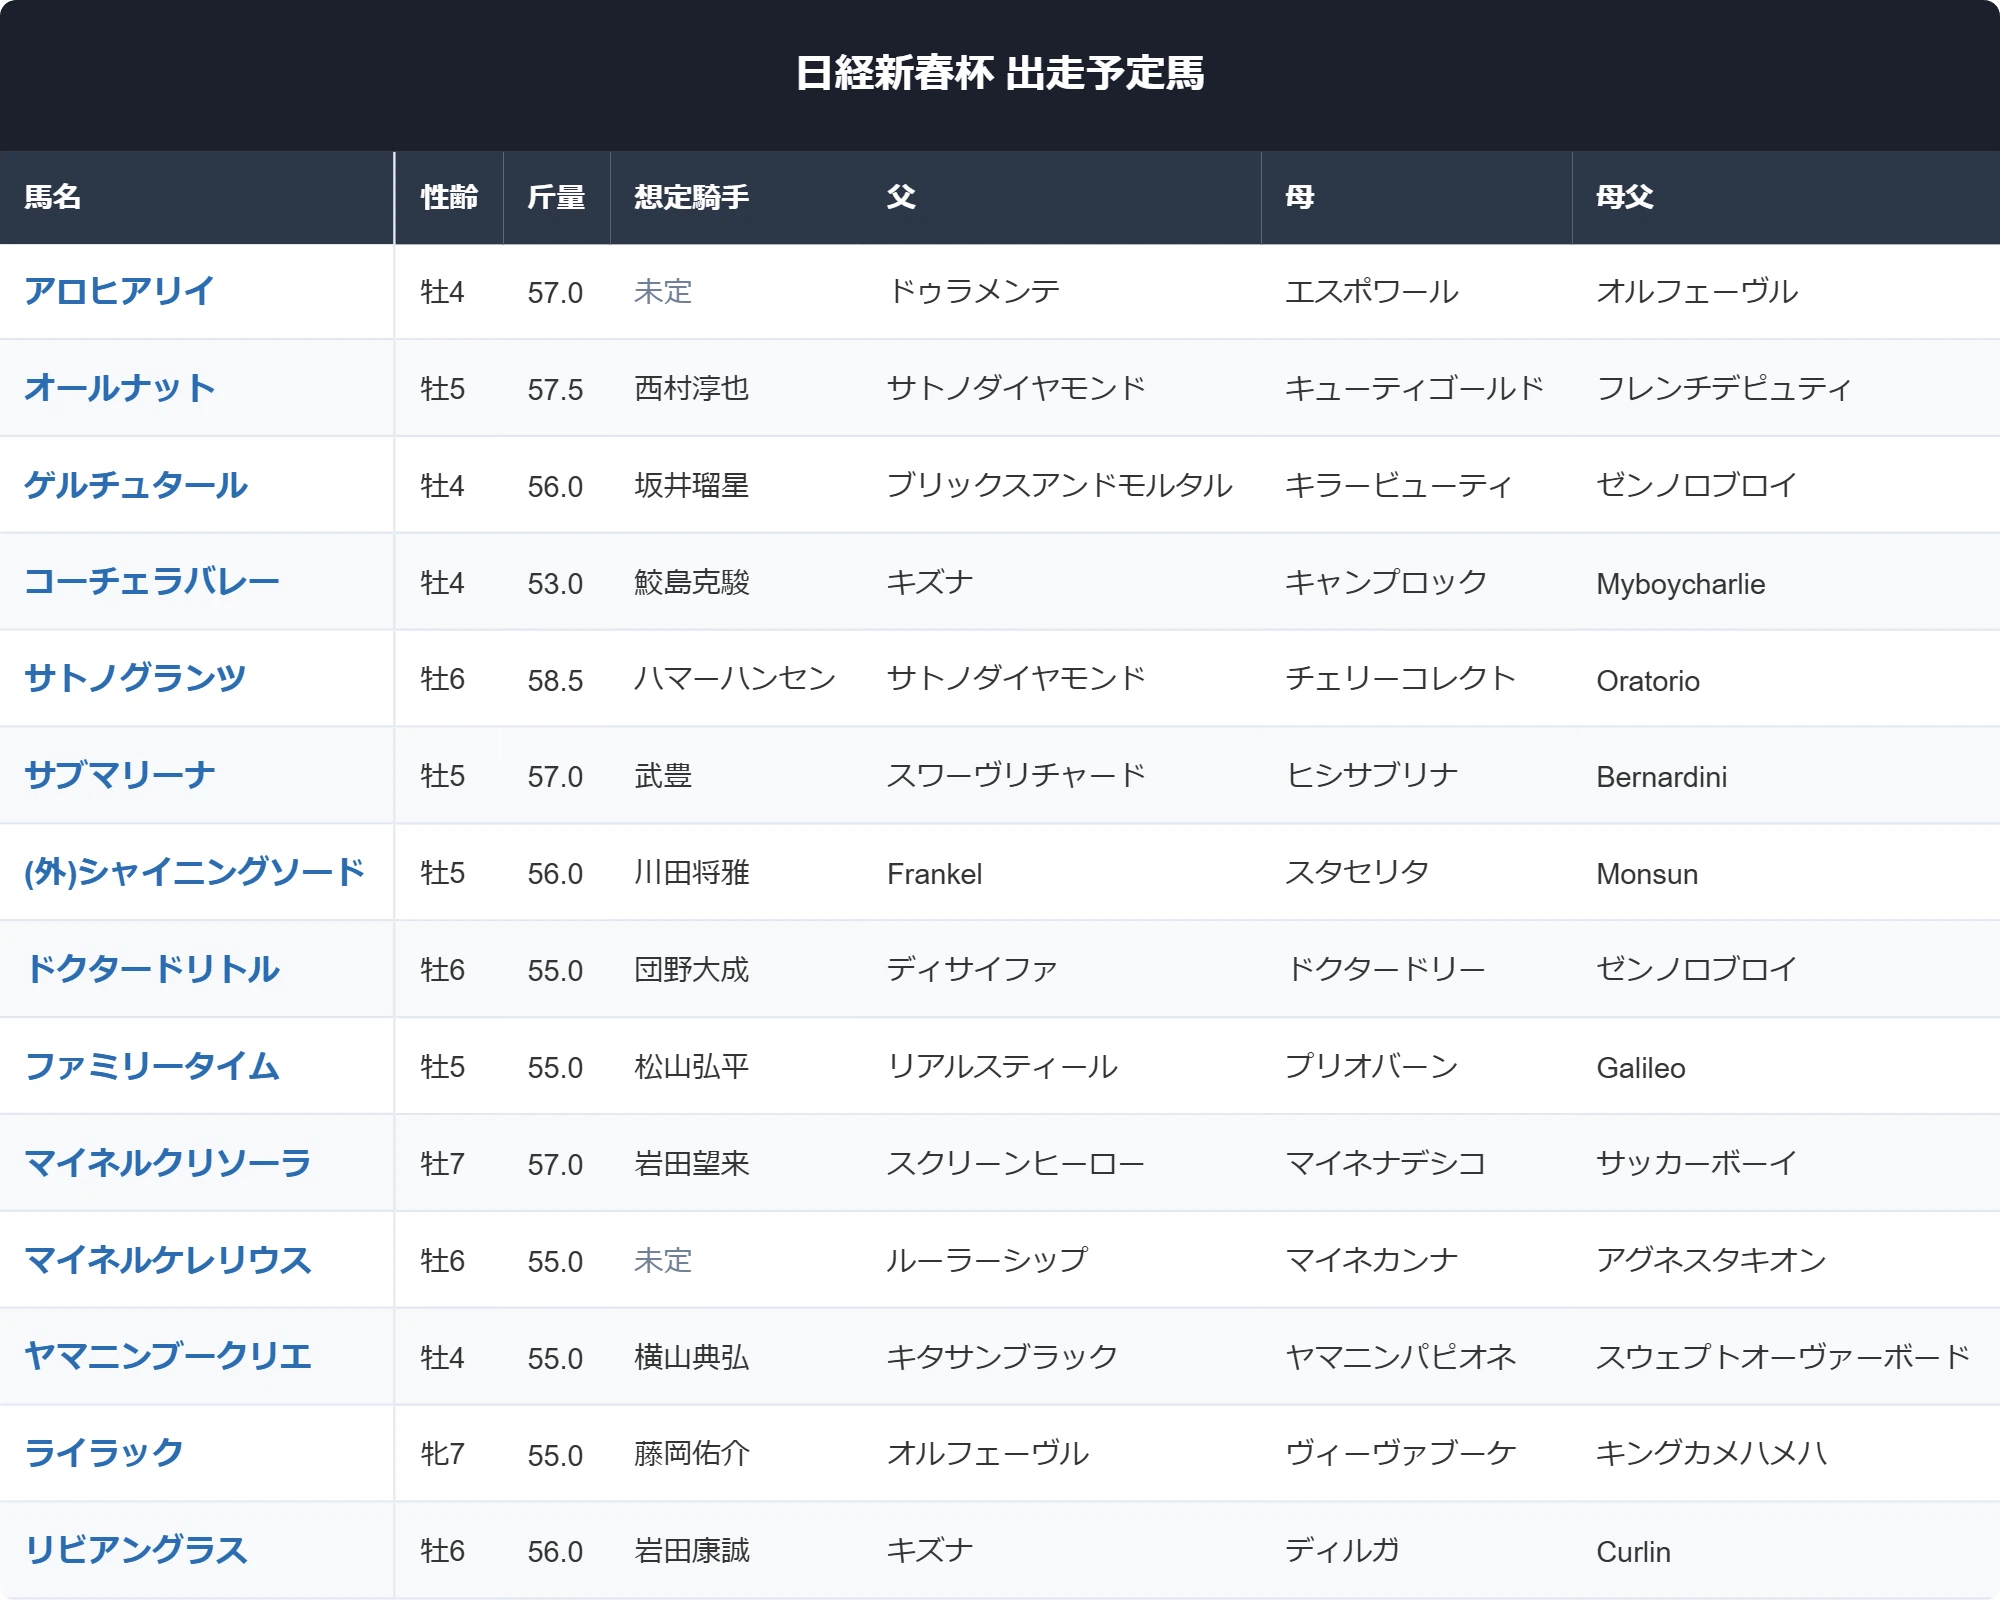2002x1602 pixels.
Task: Select the ライラック horse link
Action: point(104,1453)
